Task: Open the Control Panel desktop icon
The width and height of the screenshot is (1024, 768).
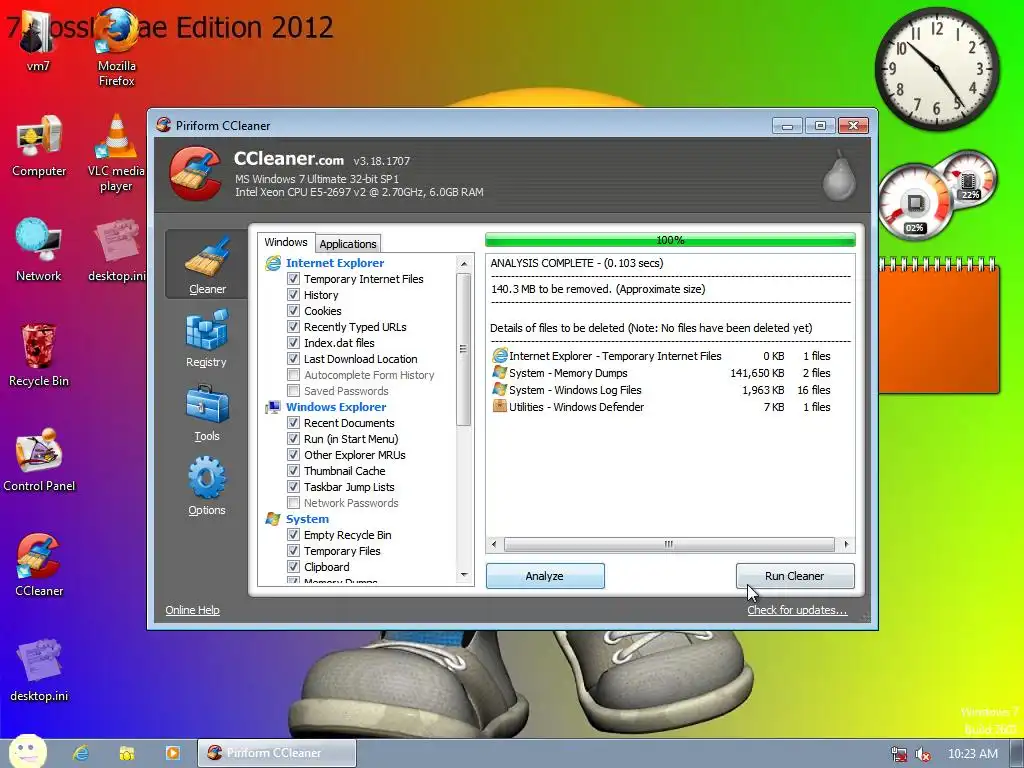Action: click(x=39, y=460)
